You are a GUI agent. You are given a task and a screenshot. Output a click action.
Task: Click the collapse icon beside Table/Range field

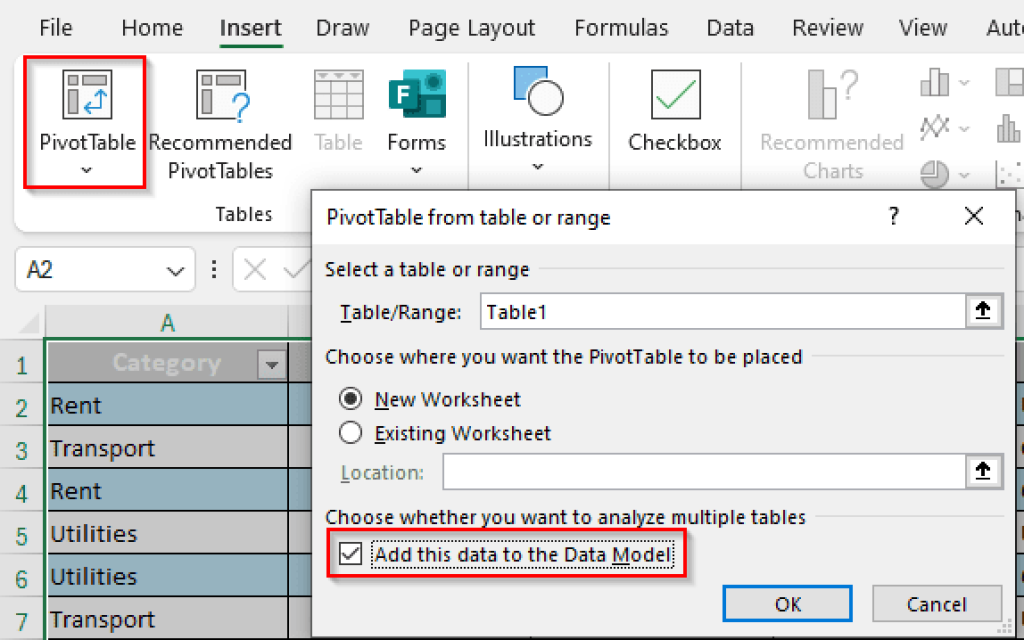point(983,312)
